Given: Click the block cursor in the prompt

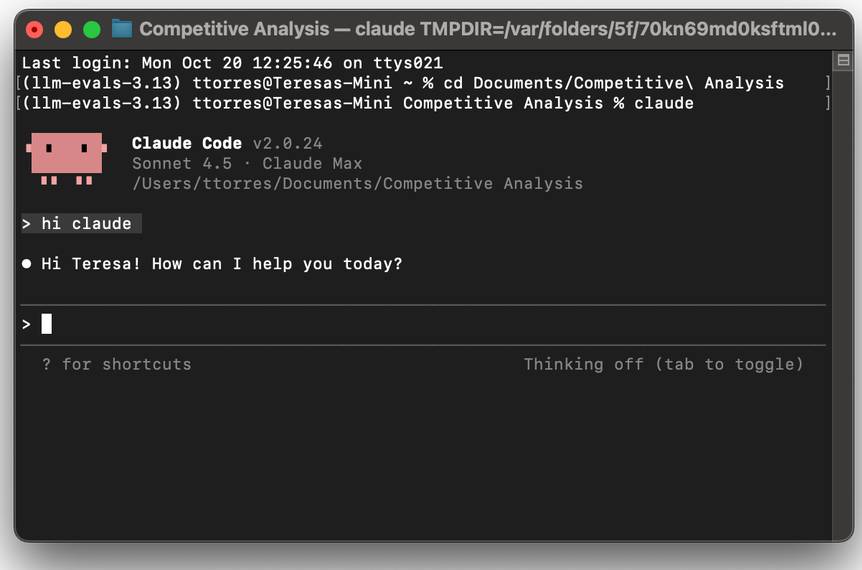Looking at the screenshot, I should pos(46,324).
